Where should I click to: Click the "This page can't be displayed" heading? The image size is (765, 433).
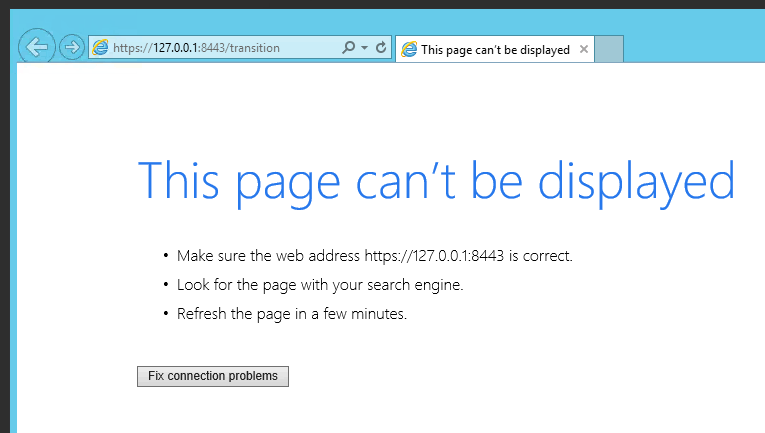pyautogui.click(x=435, y=181)
